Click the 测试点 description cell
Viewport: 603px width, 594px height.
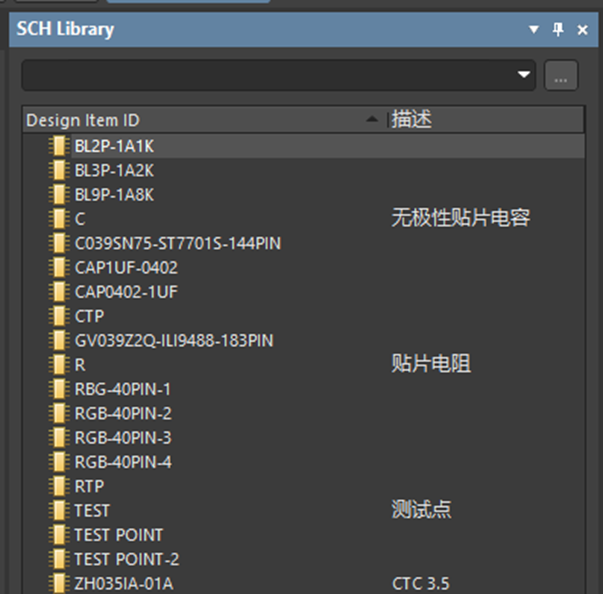pos(421,509)
